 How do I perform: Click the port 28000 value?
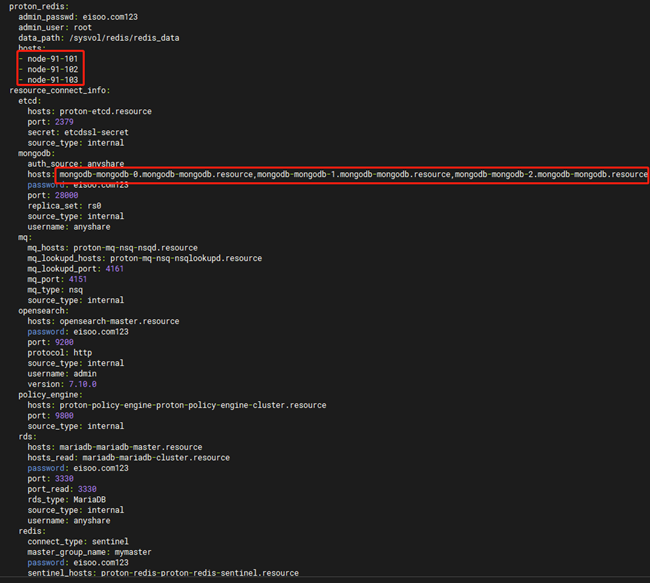pos(66,195)
